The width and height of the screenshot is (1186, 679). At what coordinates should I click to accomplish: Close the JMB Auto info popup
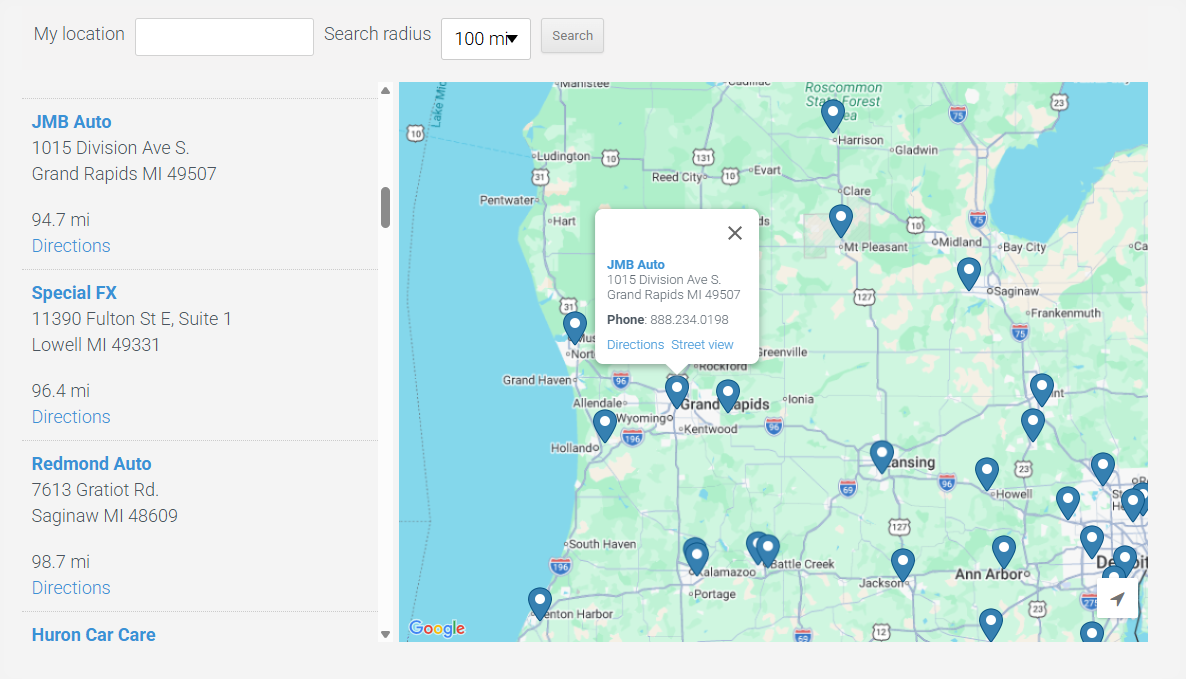(x=734, y=233)
